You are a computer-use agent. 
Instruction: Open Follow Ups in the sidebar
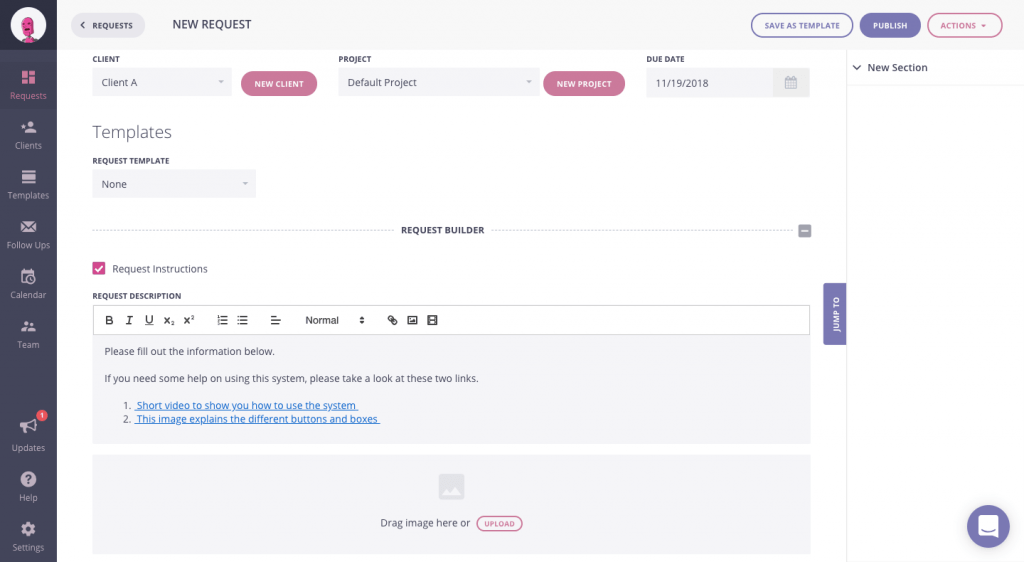28,234
